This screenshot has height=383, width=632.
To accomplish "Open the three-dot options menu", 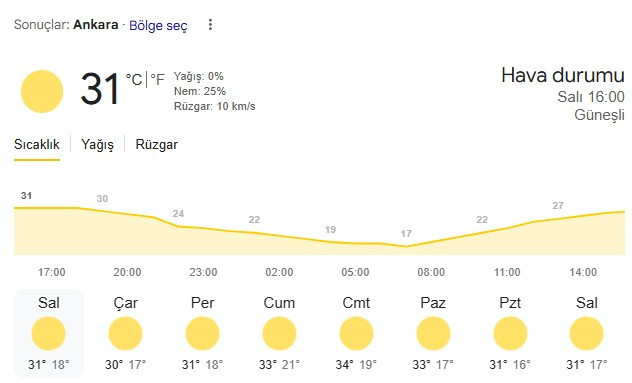I will point(210,25).
